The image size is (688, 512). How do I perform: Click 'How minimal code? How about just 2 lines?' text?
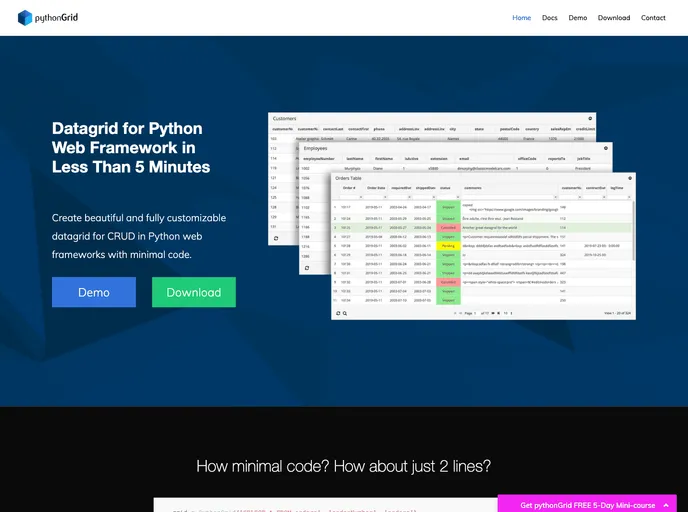pos(344,466)
